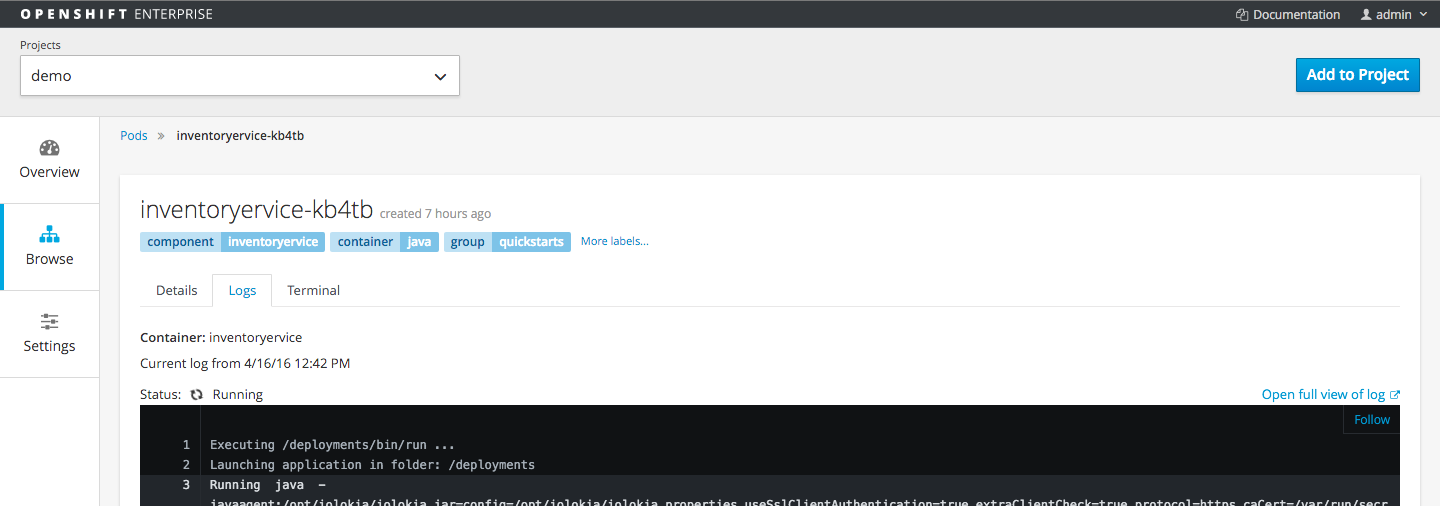Click log line number 3
Viewport: 1440px width, 506px height.
pos(186,485)
